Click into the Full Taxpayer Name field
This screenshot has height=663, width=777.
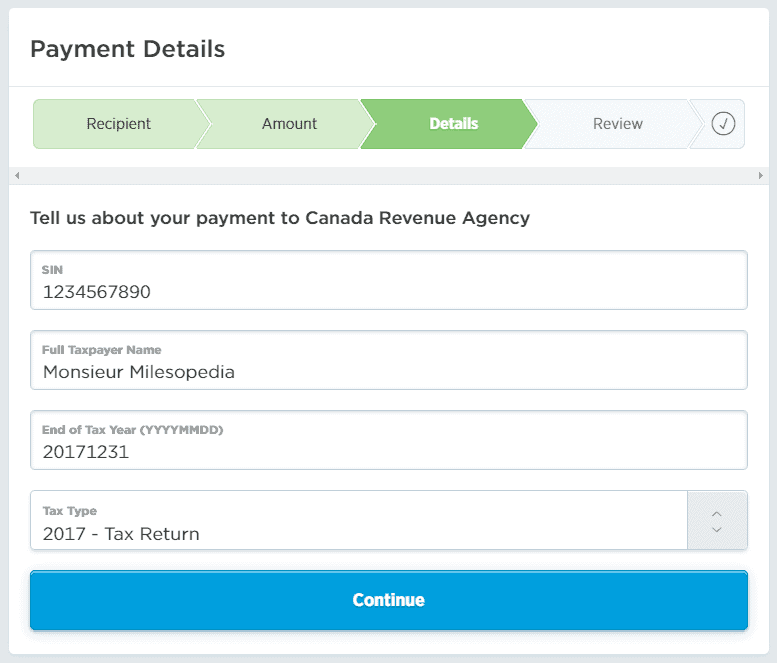pos(388,361)
